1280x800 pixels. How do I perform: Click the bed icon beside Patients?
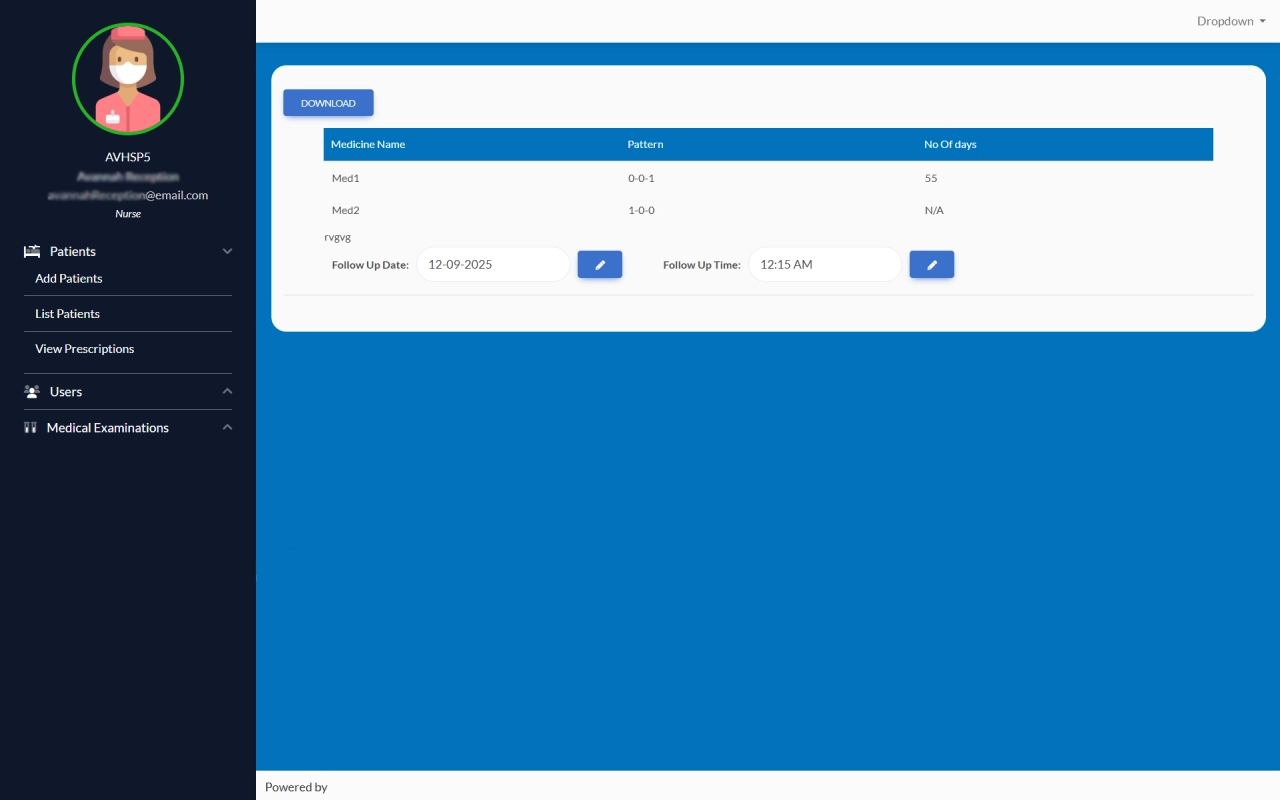[32, 252]
